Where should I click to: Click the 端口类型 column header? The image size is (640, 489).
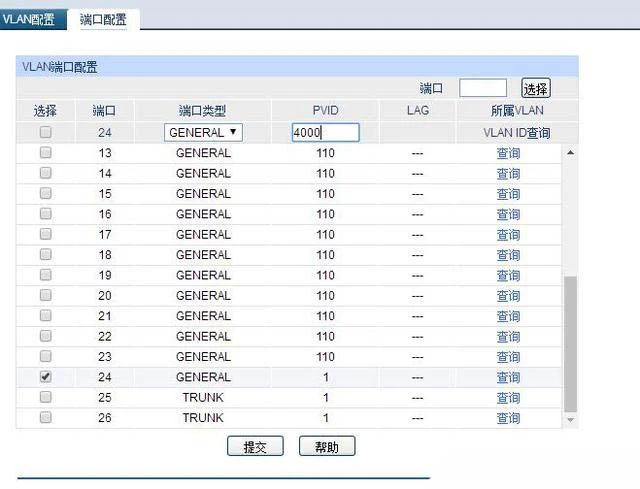point(202,111)
